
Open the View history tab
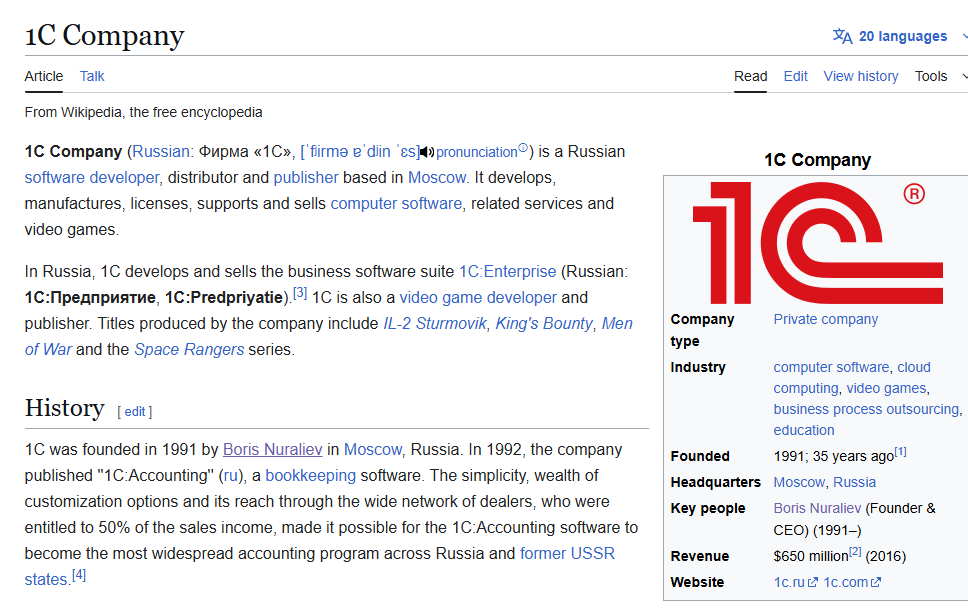tap(861, 77)
